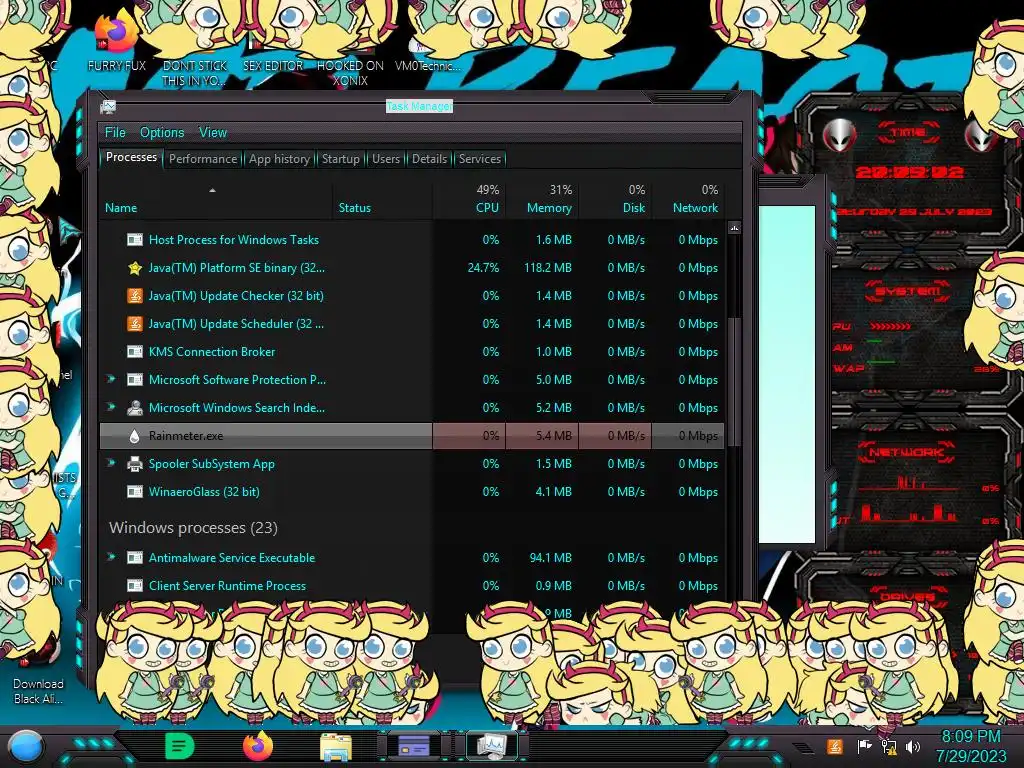This screenshot has width=1024, height=768.
Task: Click the Microsoft Software Protection process icon
Action: [x=135, y=379]
